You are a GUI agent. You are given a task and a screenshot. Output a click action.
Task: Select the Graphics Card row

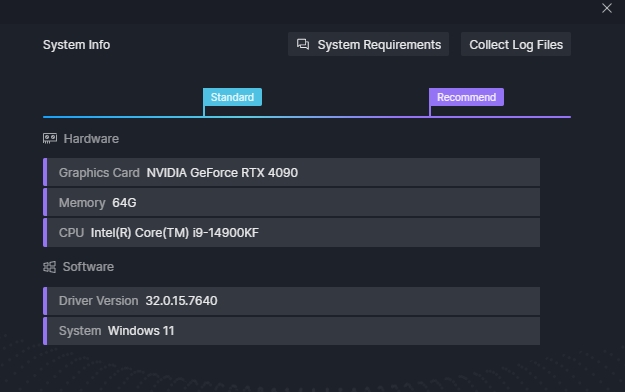tap(291, 172)
